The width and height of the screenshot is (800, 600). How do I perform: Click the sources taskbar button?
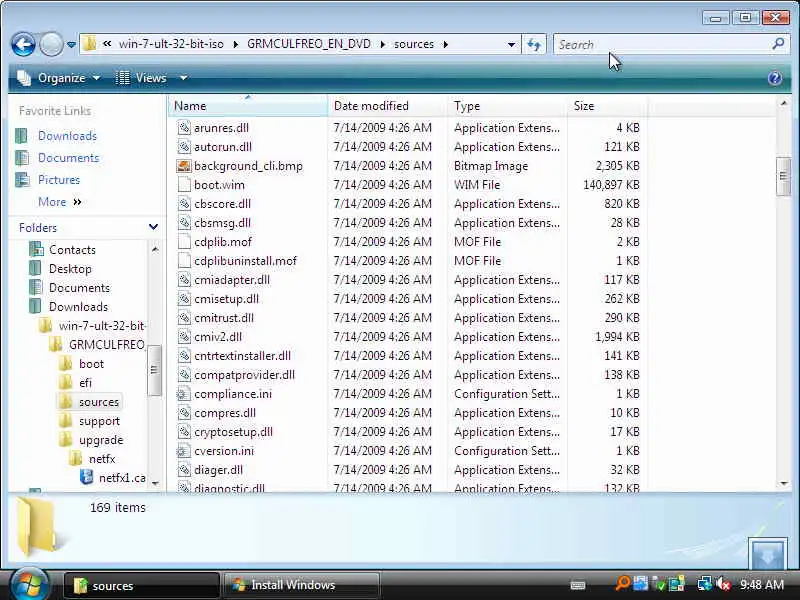coord(142,585)
